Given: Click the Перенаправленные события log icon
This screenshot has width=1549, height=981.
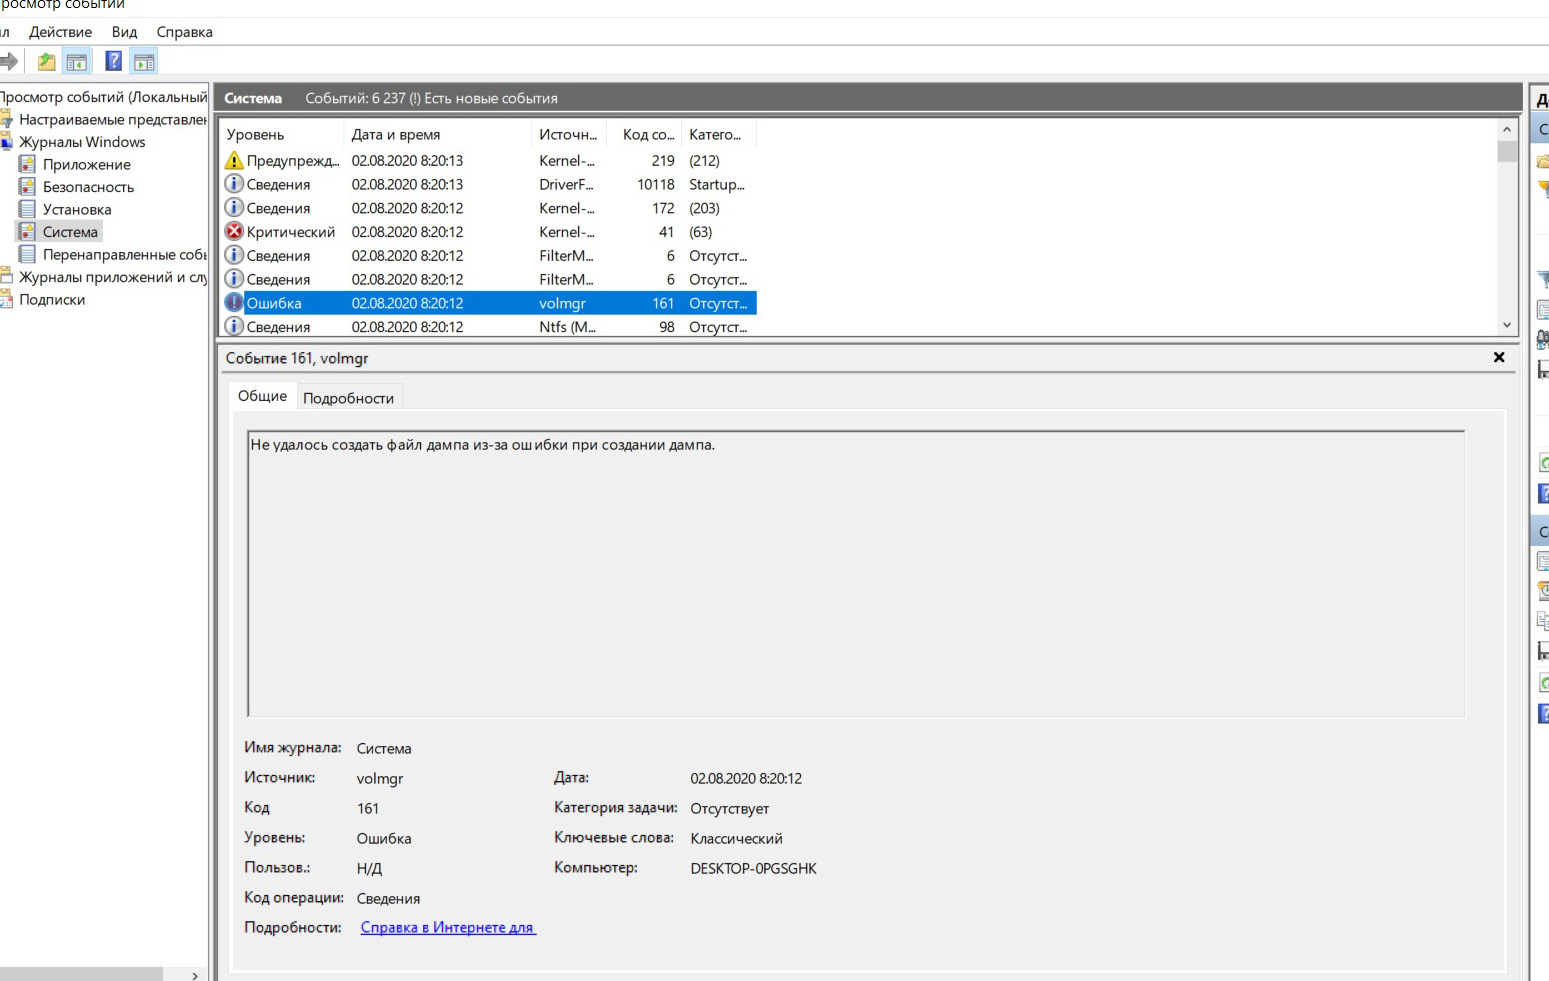Looking at the screenshot, I should click(28, 254).
